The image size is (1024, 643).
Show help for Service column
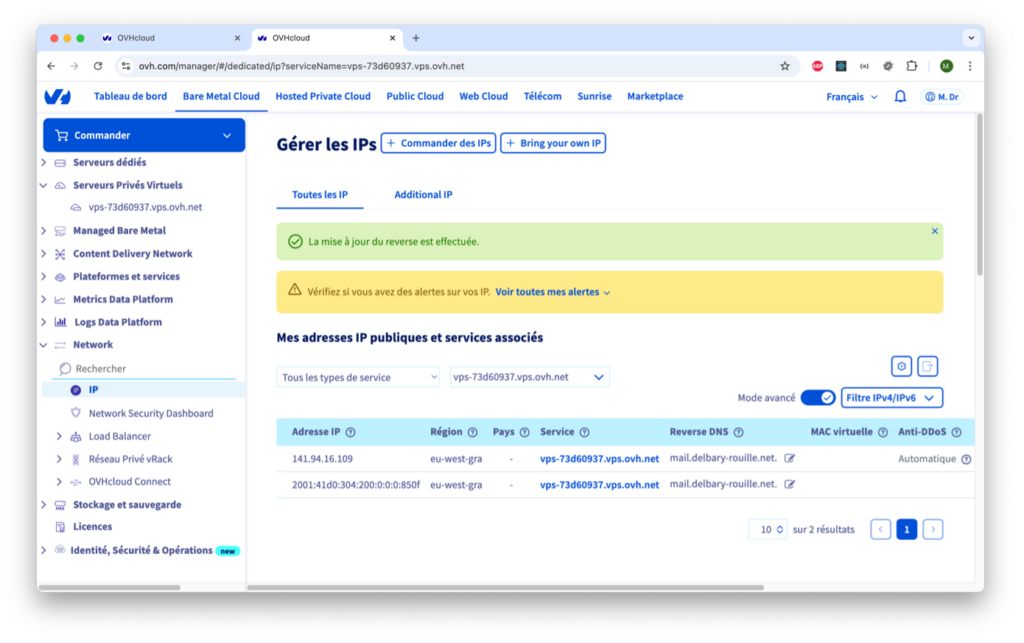584,432
